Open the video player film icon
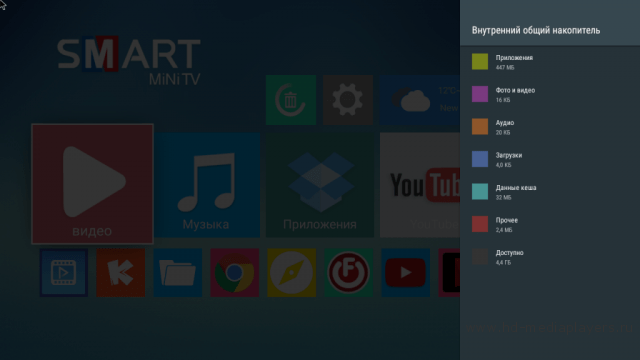The width and height of the screenshot is (640, 360). click(x=64, y=272)
